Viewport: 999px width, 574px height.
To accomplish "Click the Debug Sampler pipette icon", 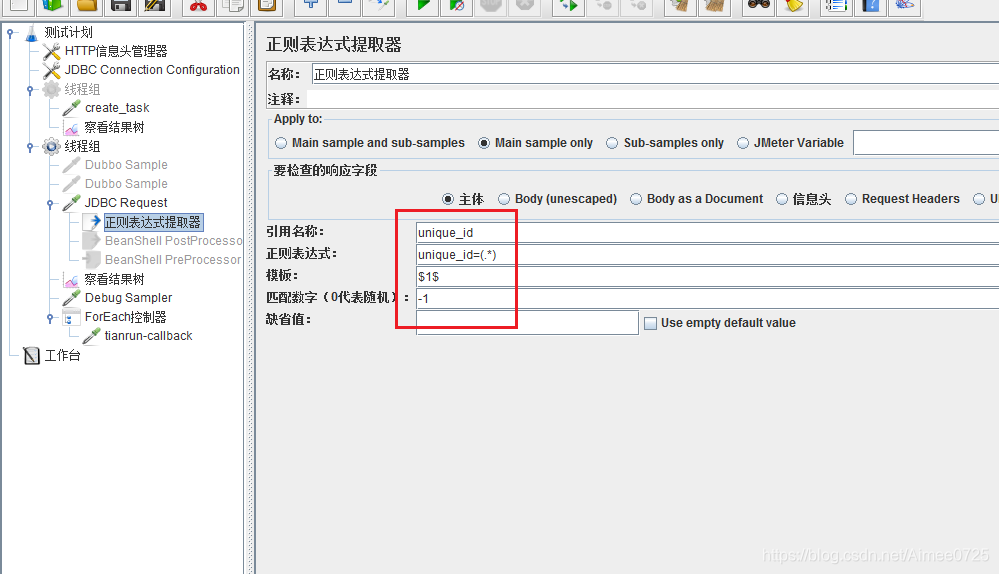I will pos(71,298).
